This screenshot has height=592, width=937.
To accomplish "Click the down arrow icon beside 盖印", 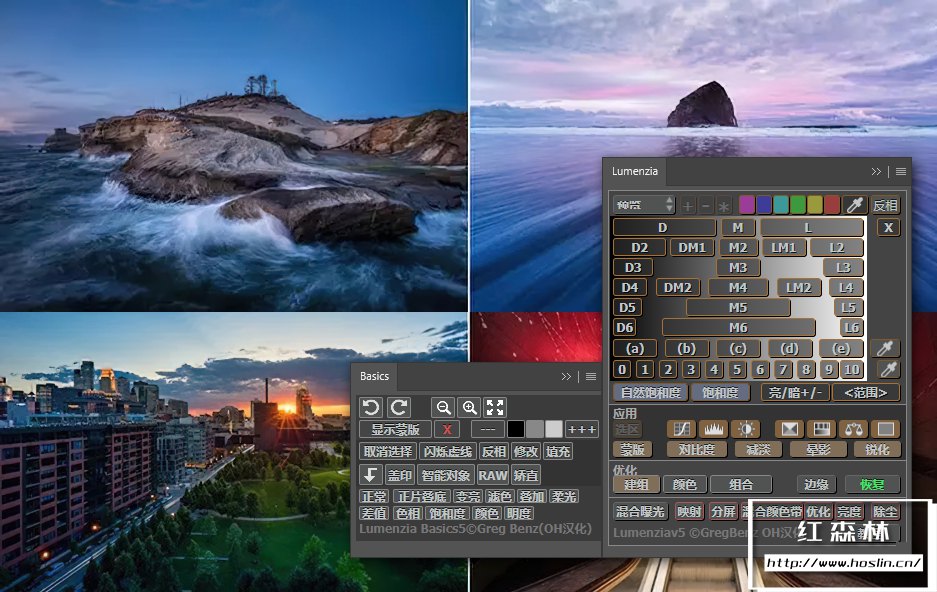I will pyautogui.click(x=370, y=475).
